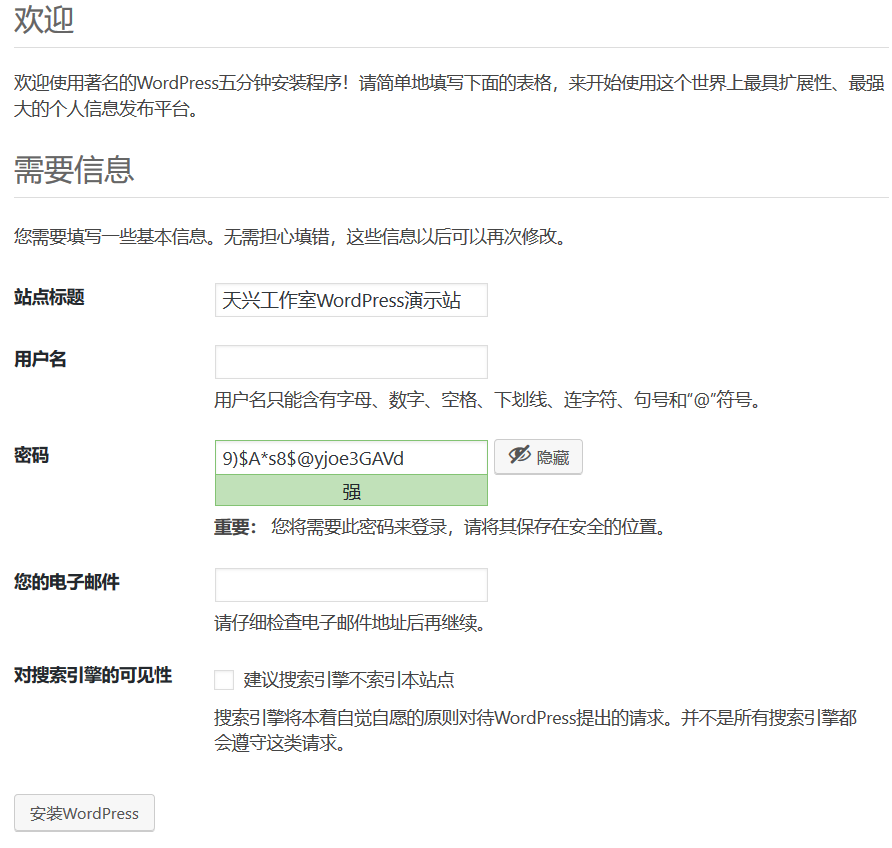
Task: Click the 建议搜索引擎不索引本站点 label text
Action: pyautogui.click(x=349, y=680)
